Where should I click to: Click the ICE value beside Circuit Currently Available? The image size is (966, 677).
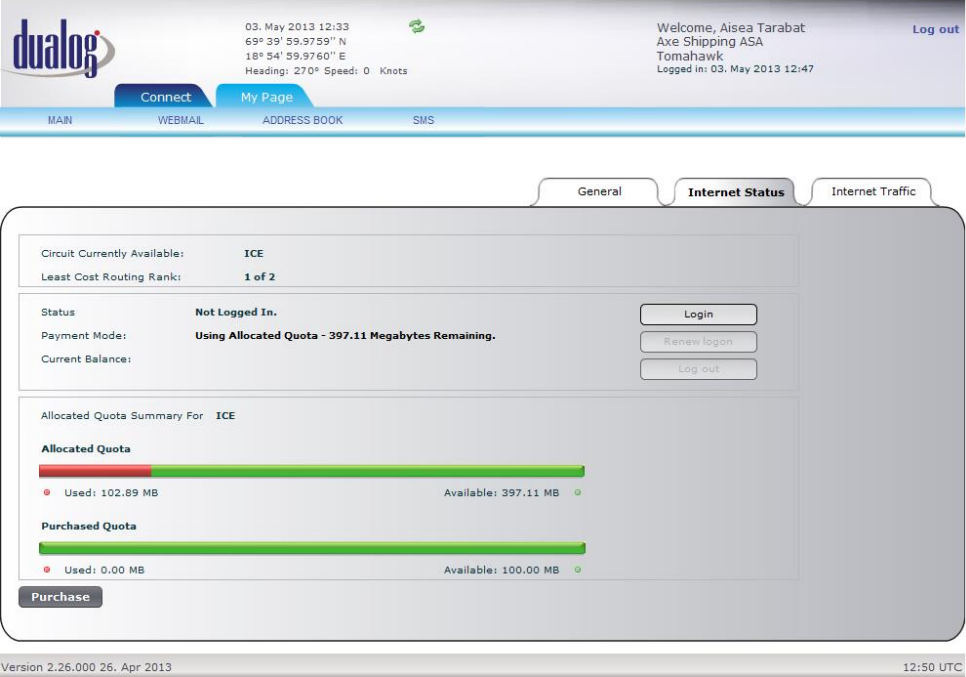pyautogui.click(x=254, y=253)
